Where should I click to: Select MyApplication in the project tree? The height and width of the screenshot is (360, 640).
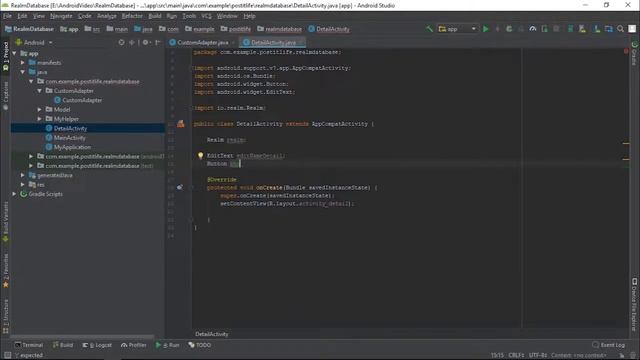(x=72, y=147)
